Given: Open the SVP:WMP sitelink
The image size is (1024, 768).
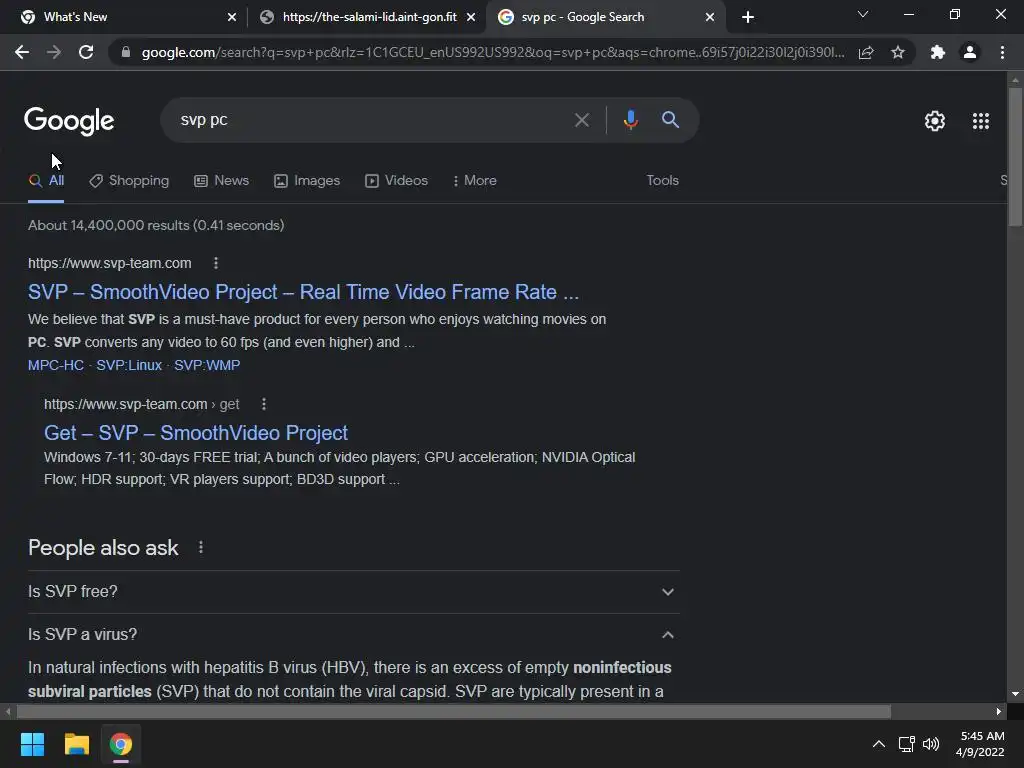Looking at the screenshot, I should [207, 366].
